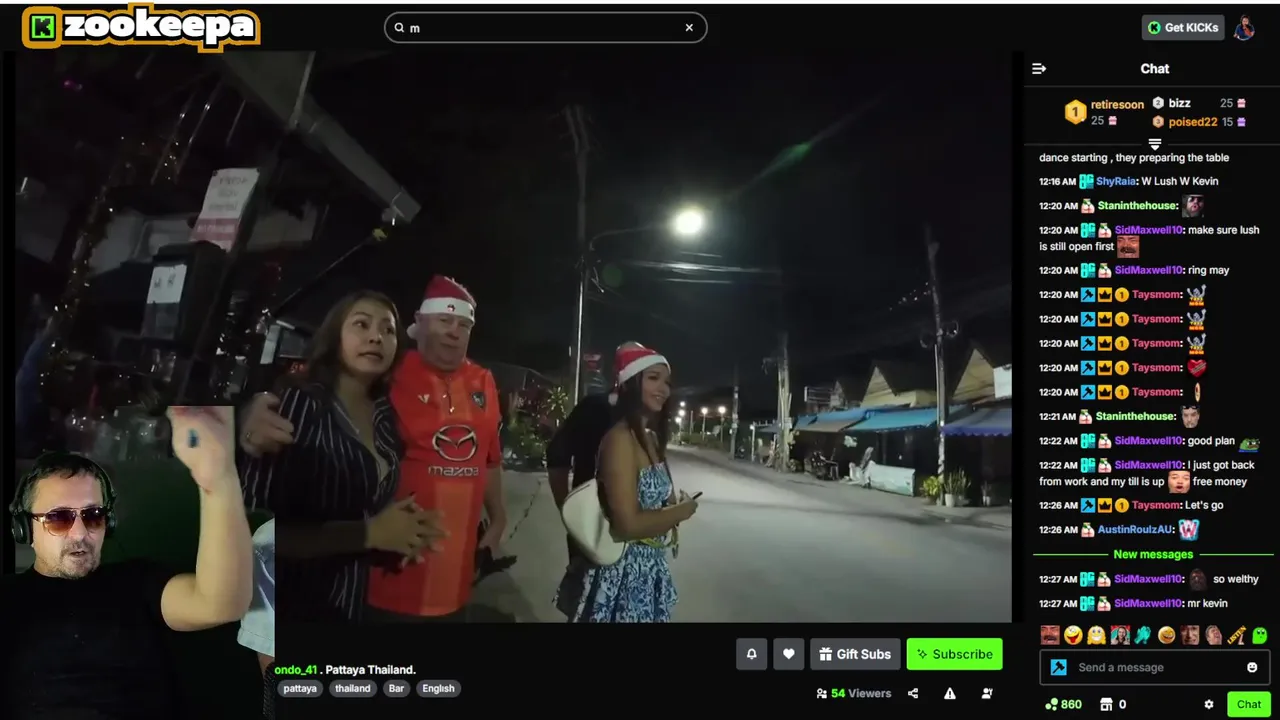The height and width of the screenshot is (720, 1280).
Task: Open the emoji picker in message box
Action: [x=1252, y=667]
